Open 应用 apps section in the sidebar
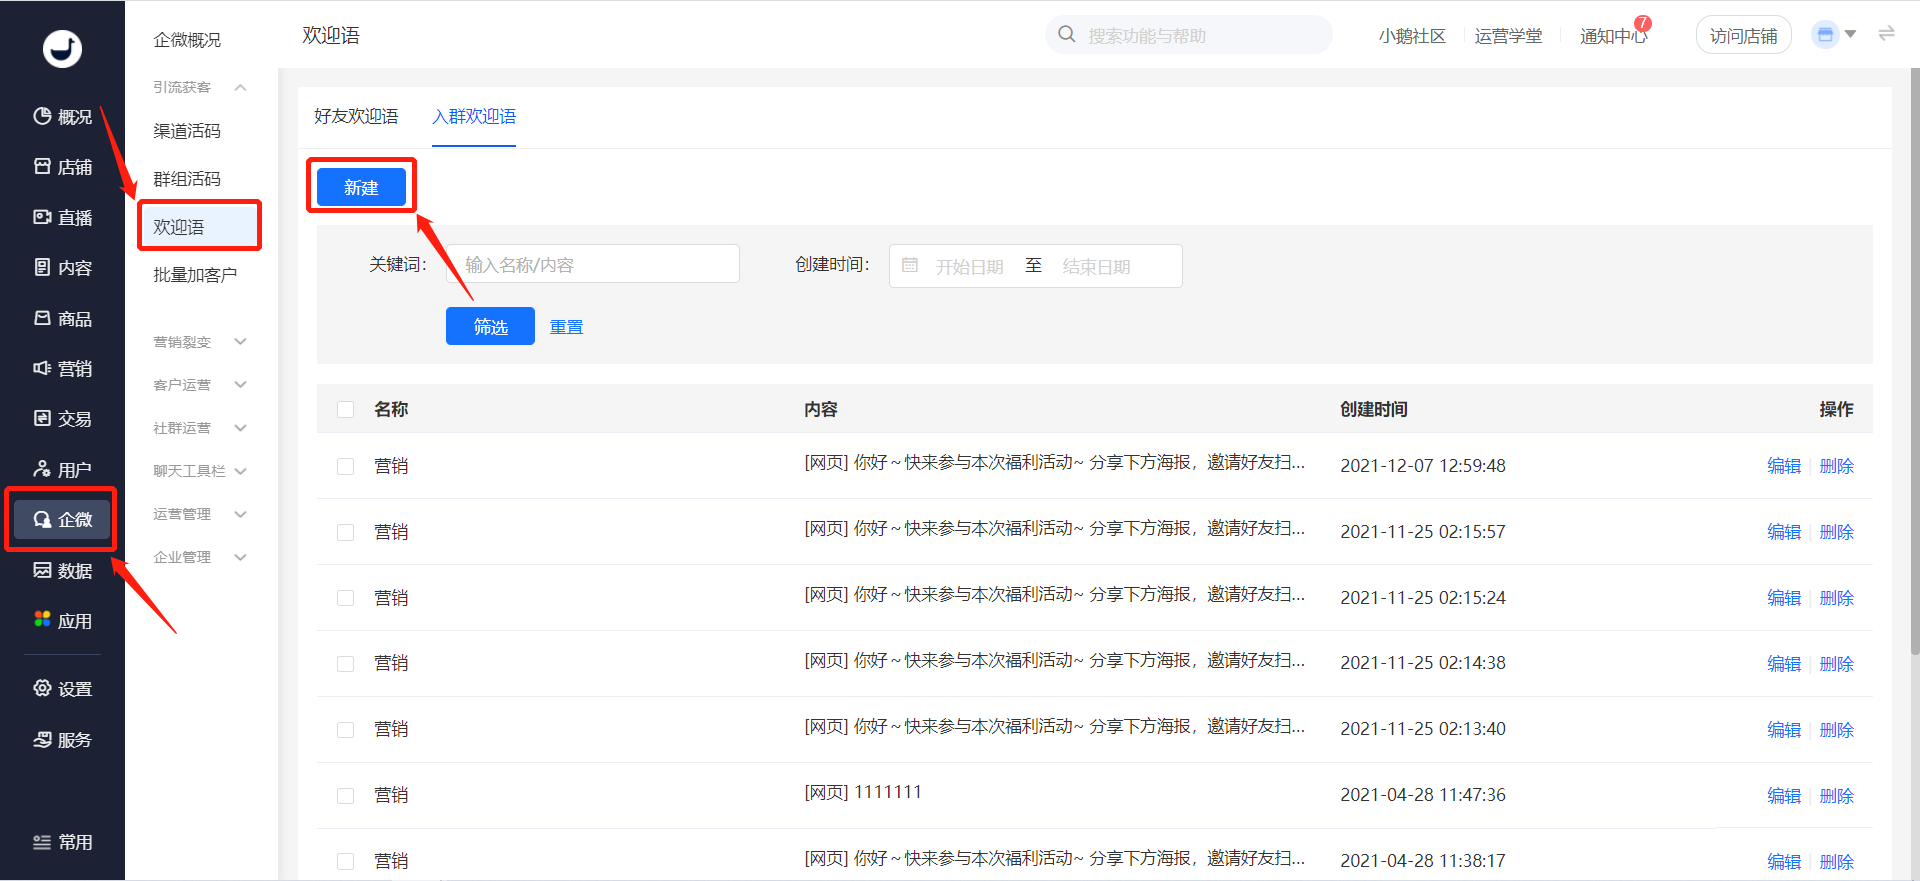 click(x=62, y=621)
